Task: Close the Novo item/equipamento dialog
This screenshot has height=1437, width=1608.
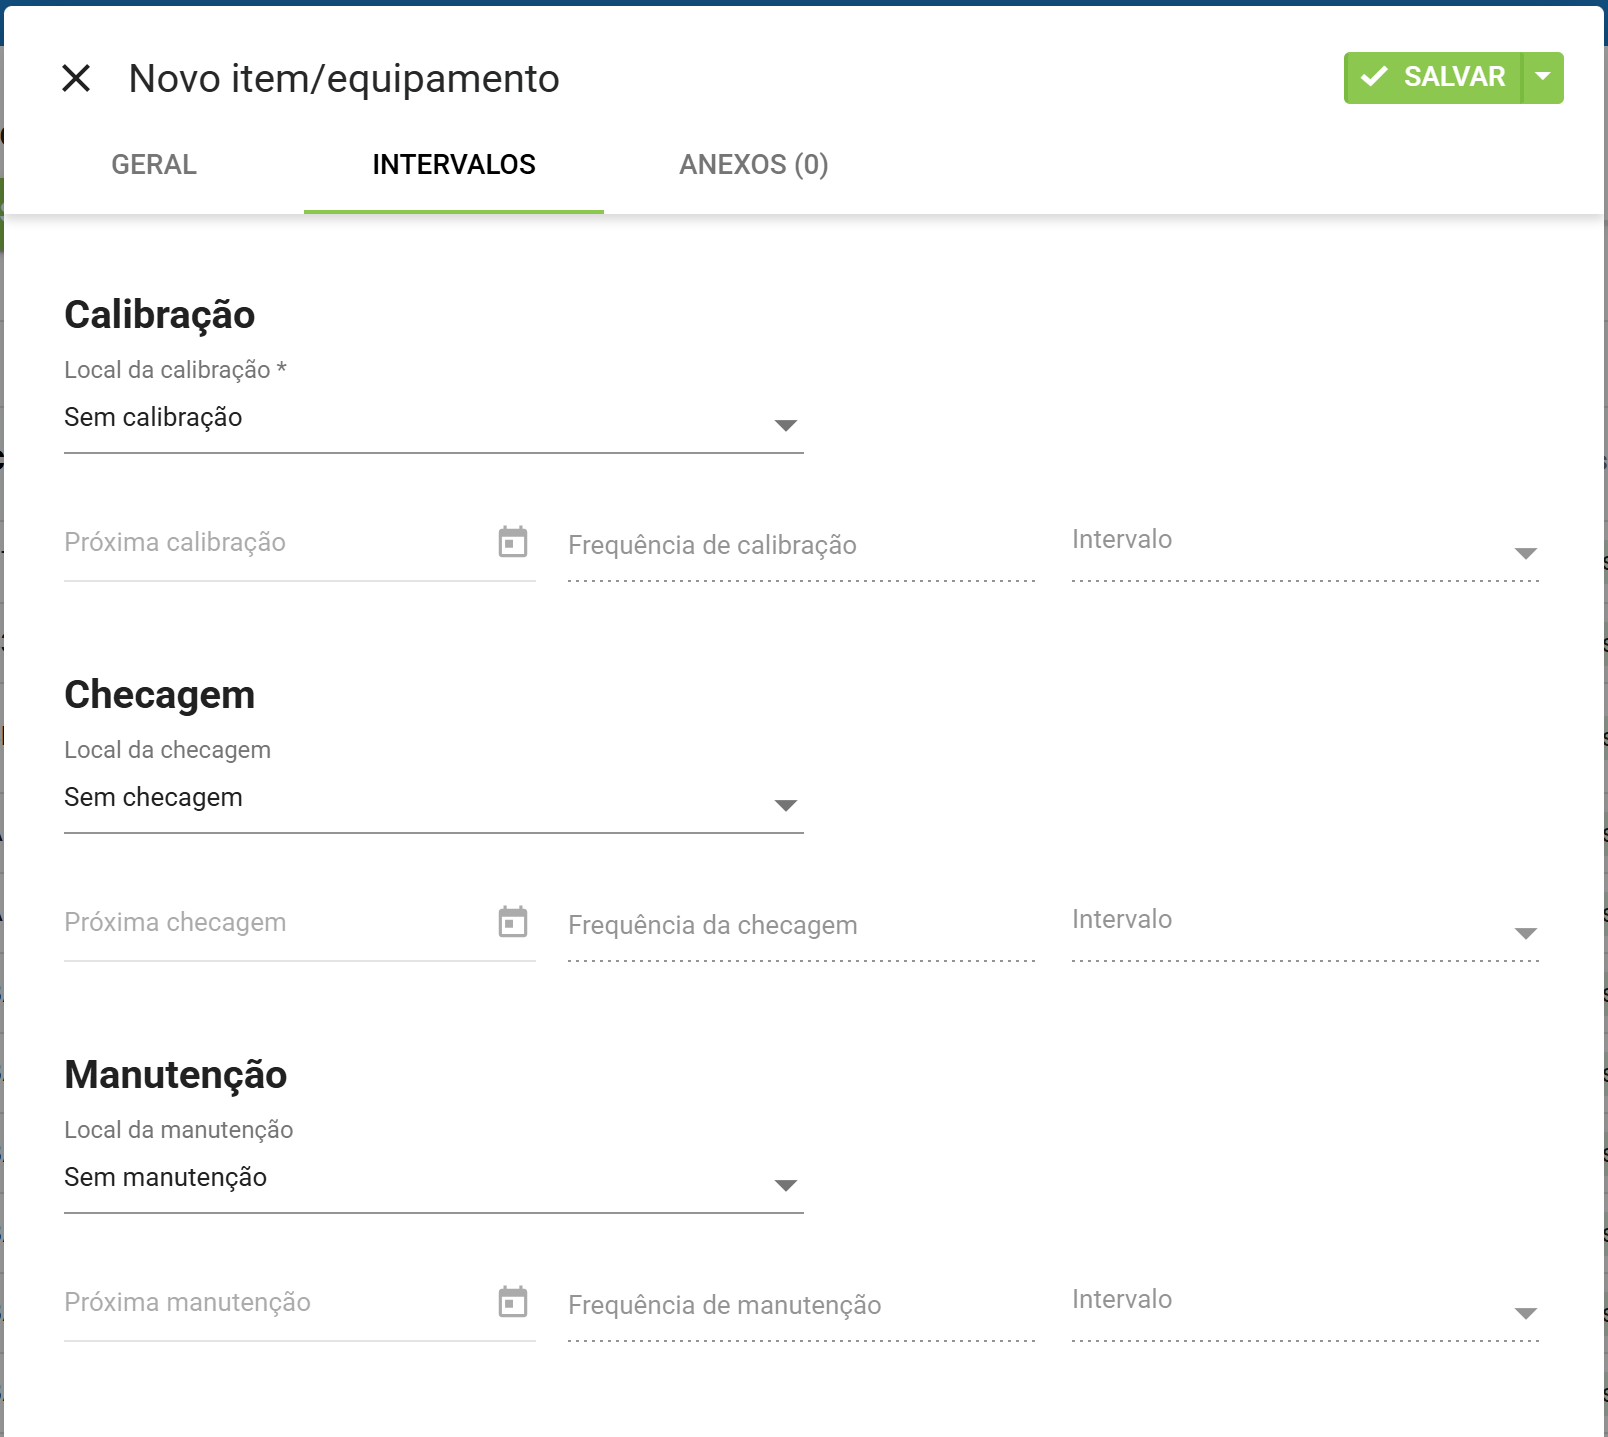Action: [76, 78]
